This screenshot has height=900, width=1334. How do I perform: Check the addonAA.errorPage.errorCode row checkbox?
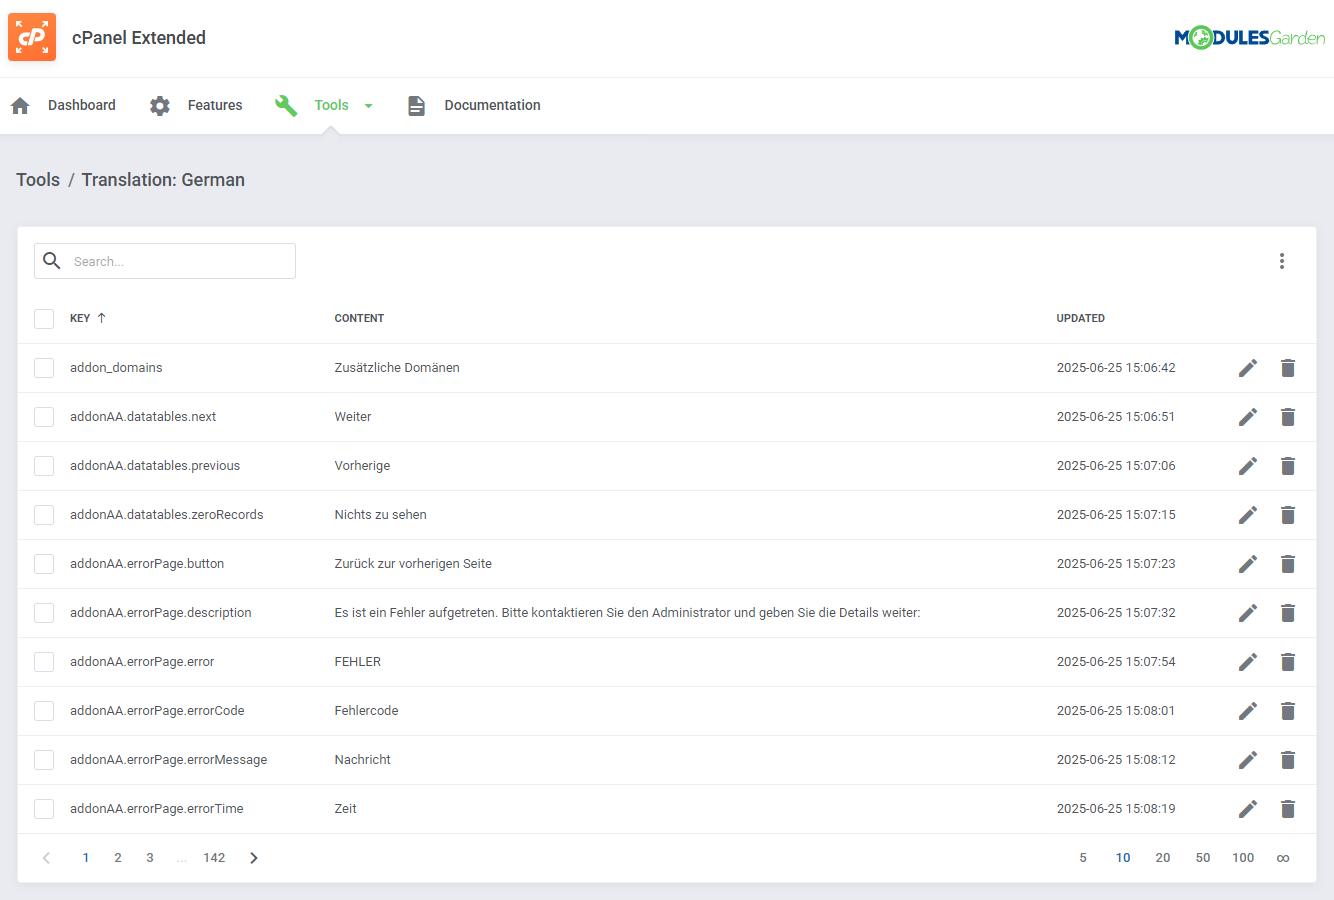44,711
